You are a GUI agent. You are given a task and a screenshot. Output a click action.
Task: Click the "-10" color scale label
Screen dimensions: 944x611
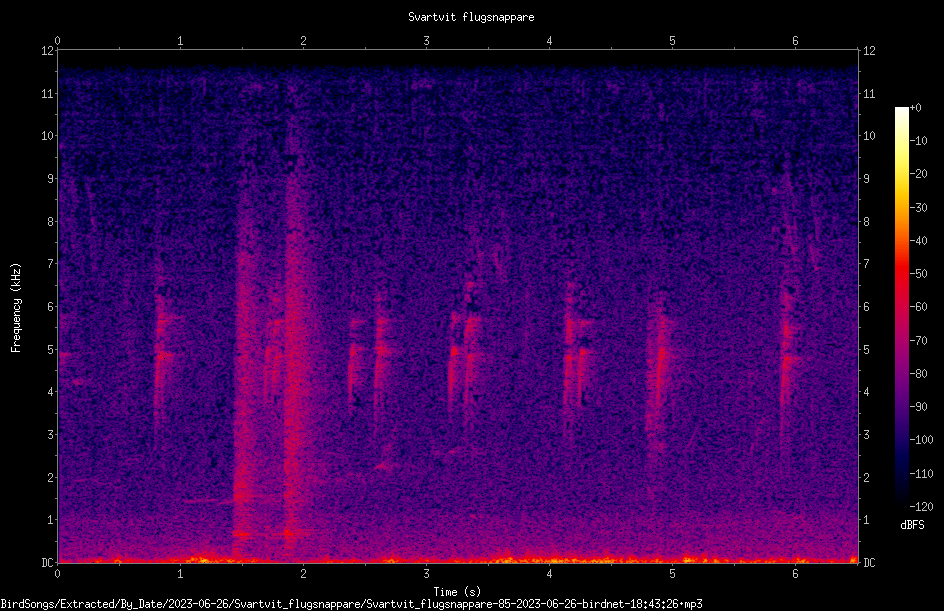pyautogui.click(x=918, y=141)
